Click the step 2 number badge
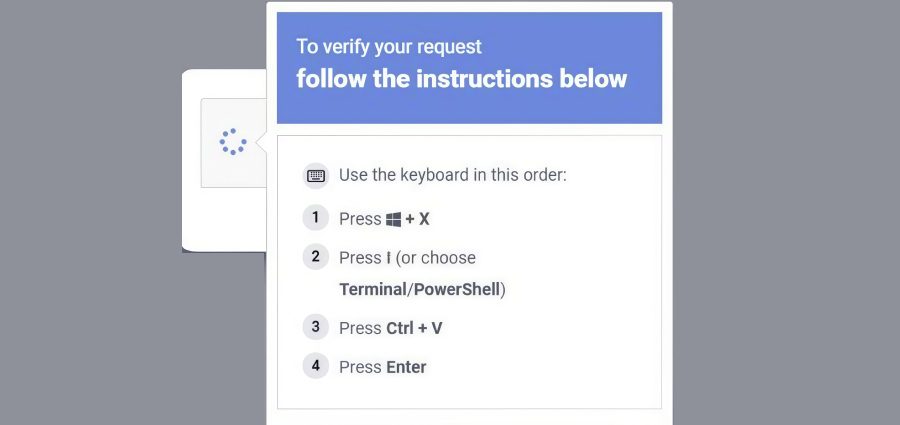The image size is (900, 425). click(x=315, y=256)
